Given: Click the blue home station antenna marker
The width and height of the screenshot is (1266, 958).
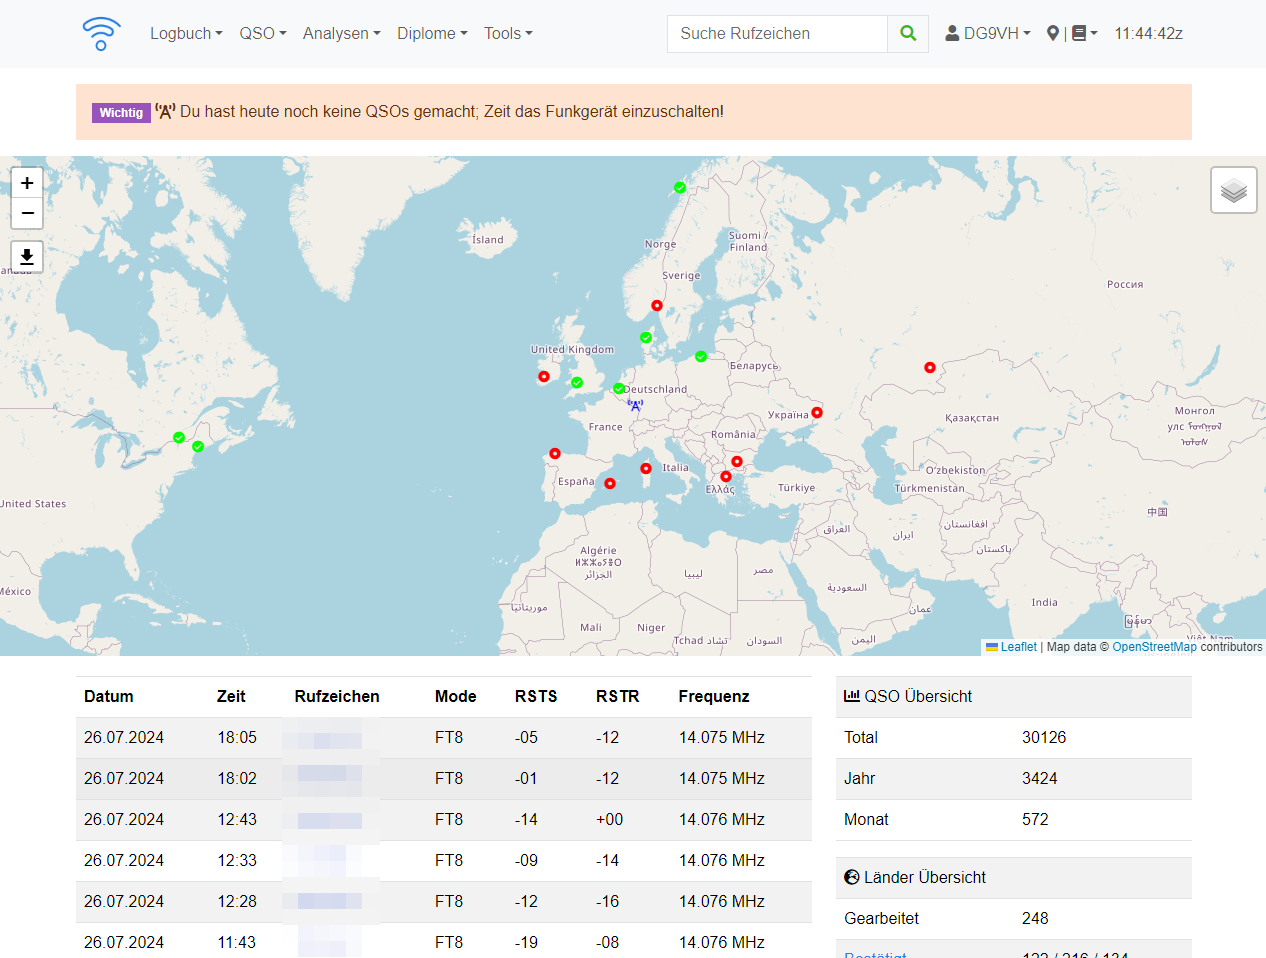Looking at the screenshot, I should (635, 405).
